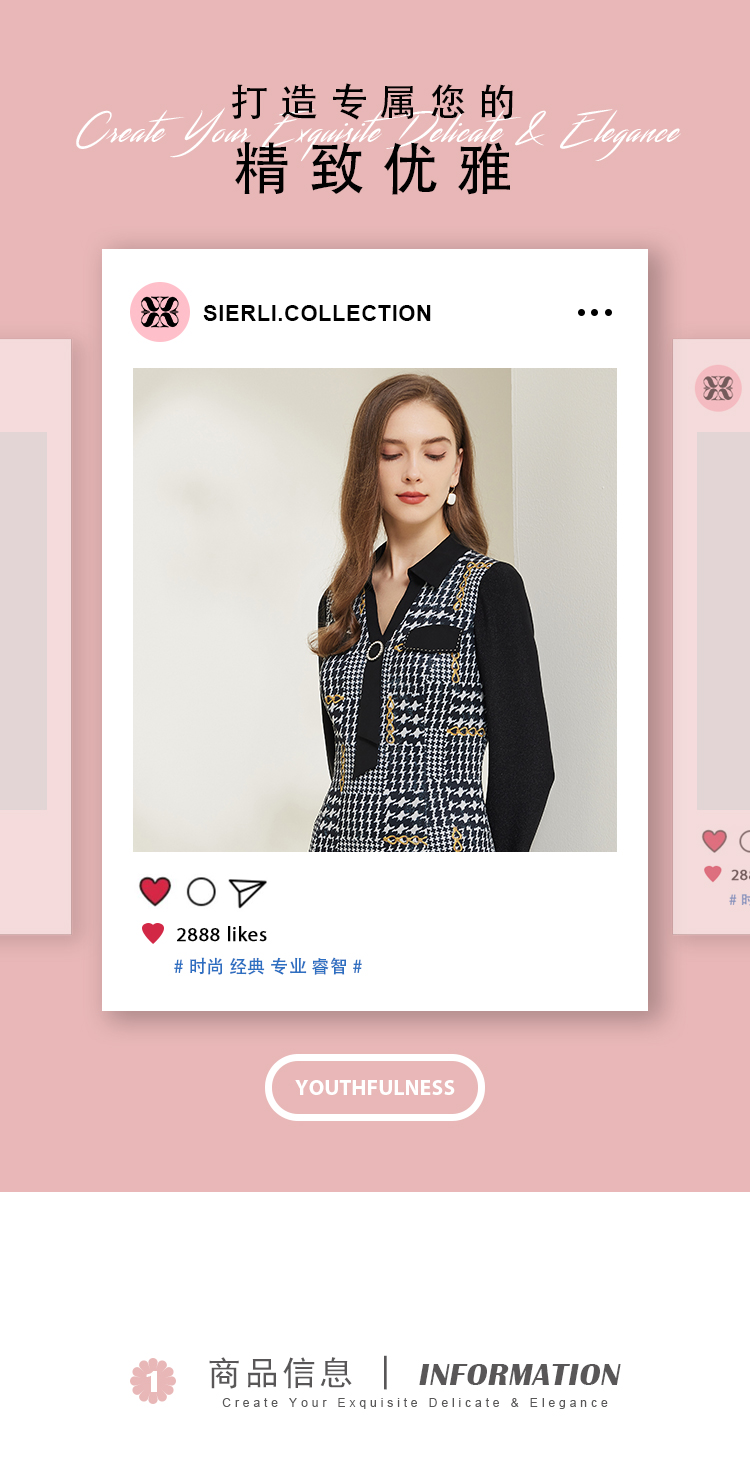This screenshot has height=1461, width=750.
Task: Click the blue hashtag 时尚 经典 专业 睿智
Action: (x=268, y=967)
